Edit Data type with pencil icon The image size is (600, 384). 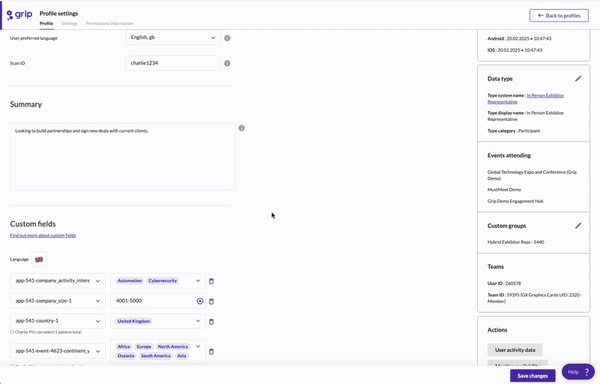point(578,78)
